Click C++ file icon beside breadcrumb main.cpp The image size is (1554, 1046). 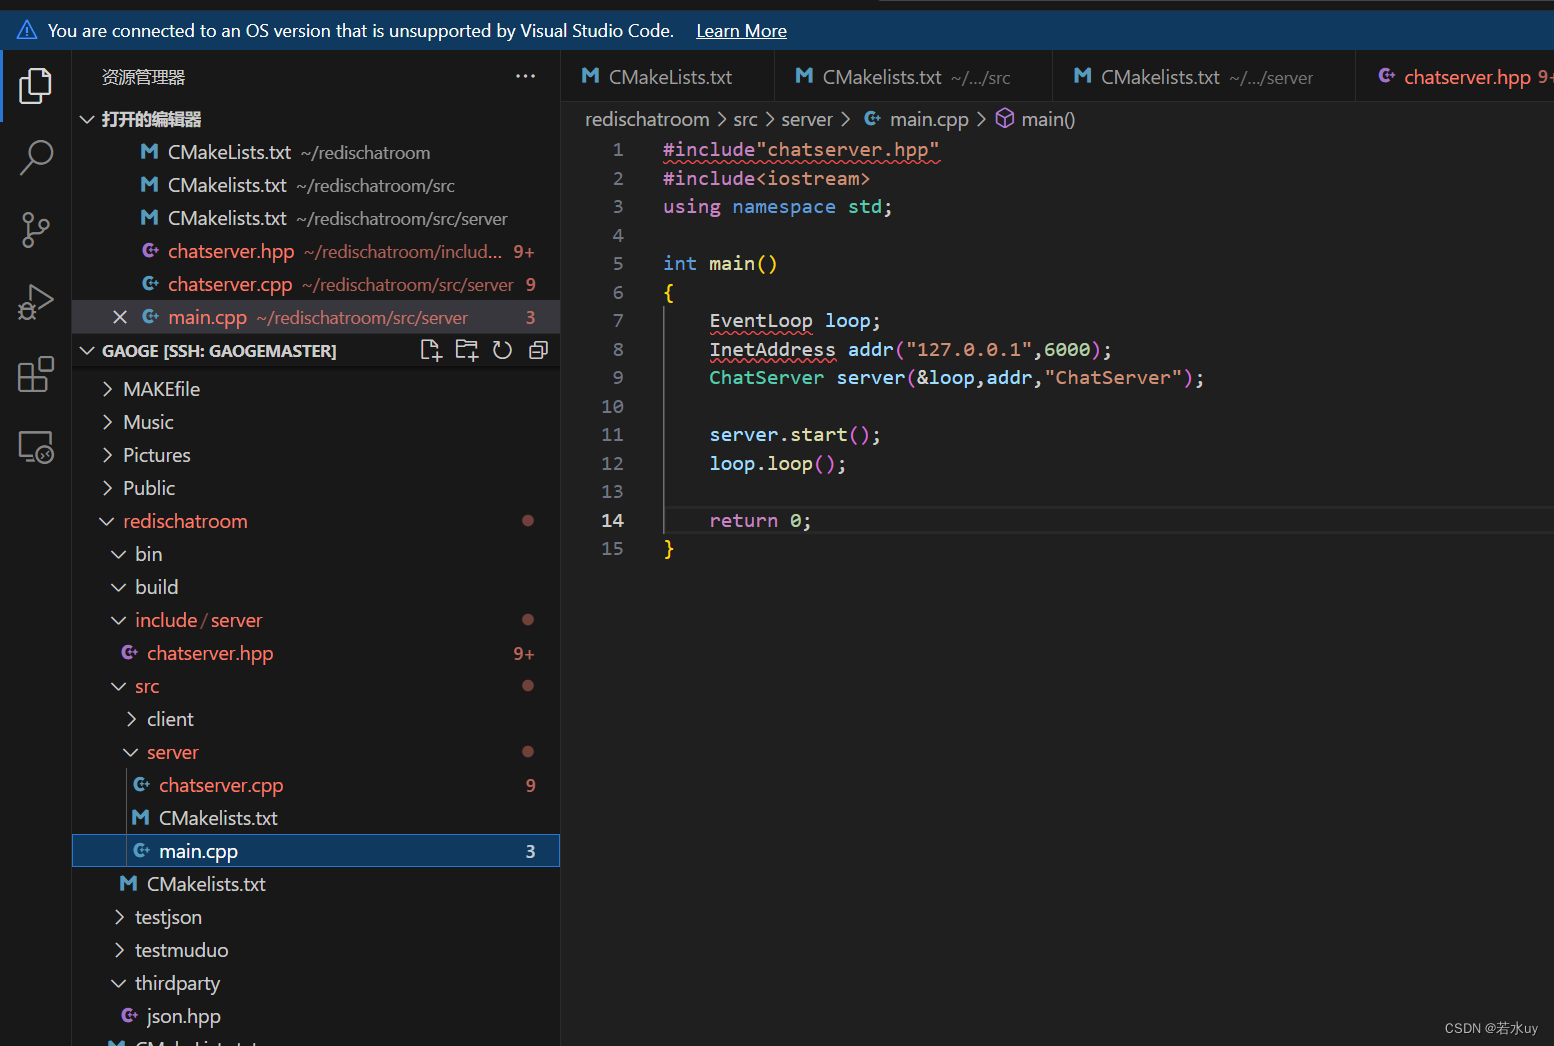873,119
